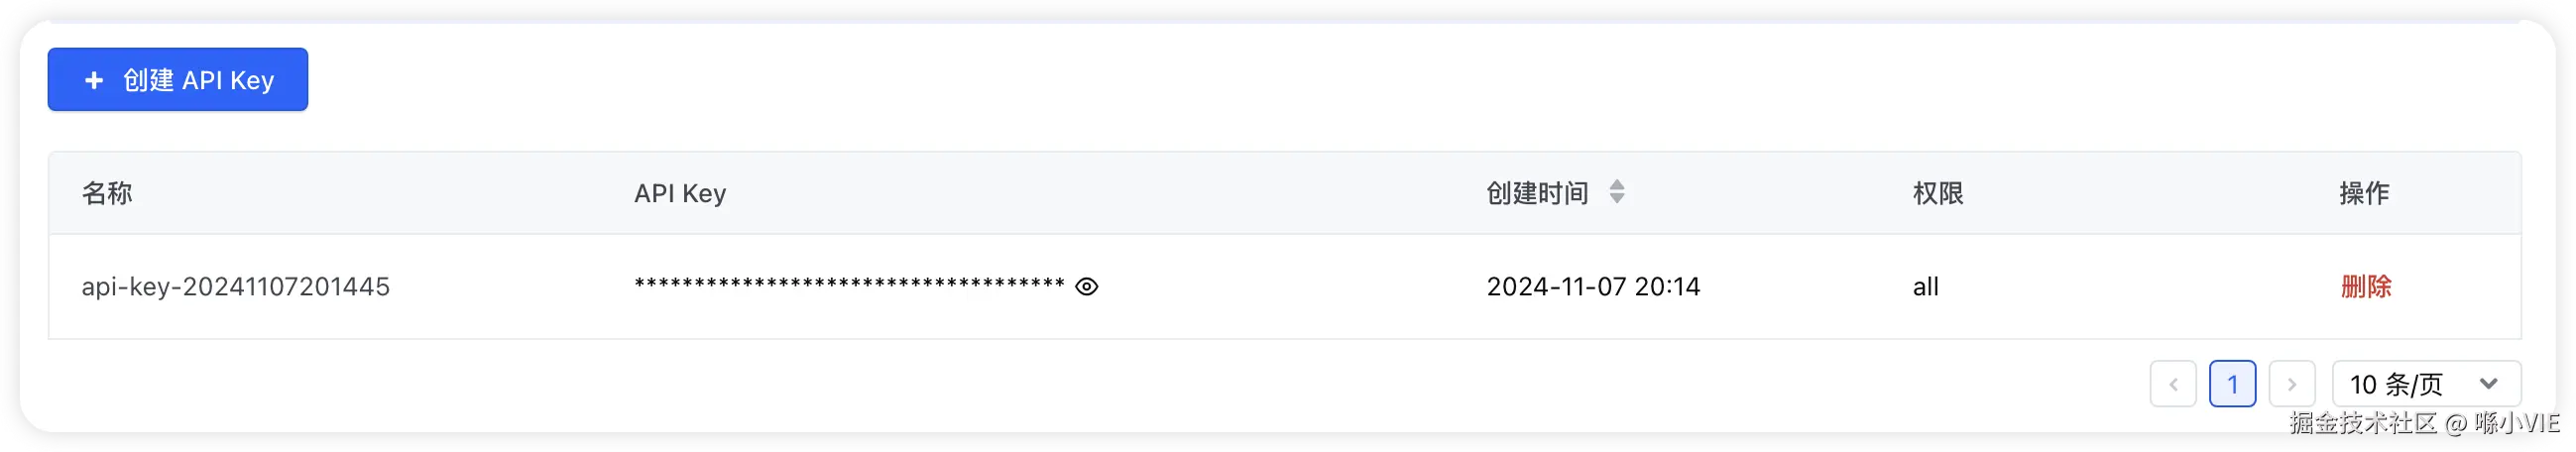Sort descending using the down caret
Viewport: 2576px width, 452px height.
(1617, 199)
